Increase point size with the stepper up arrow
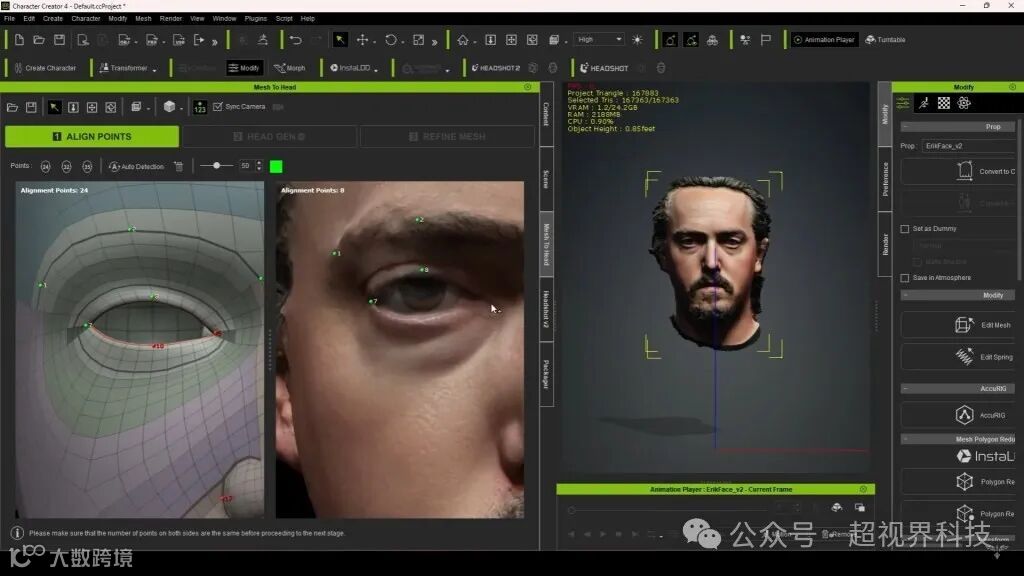 259,163
